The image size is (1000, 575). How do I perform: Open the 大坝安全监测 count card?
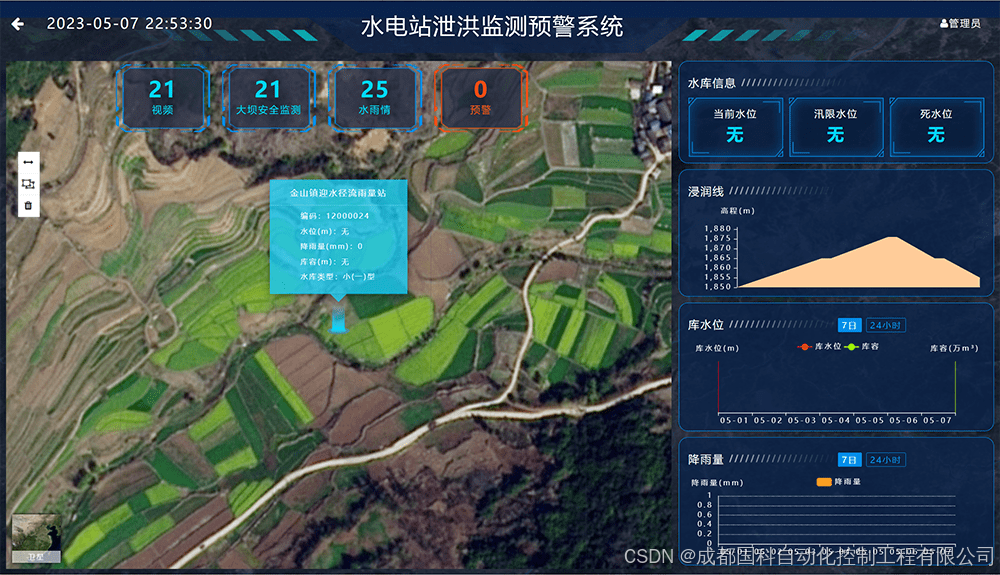click(x=268, y=98)
